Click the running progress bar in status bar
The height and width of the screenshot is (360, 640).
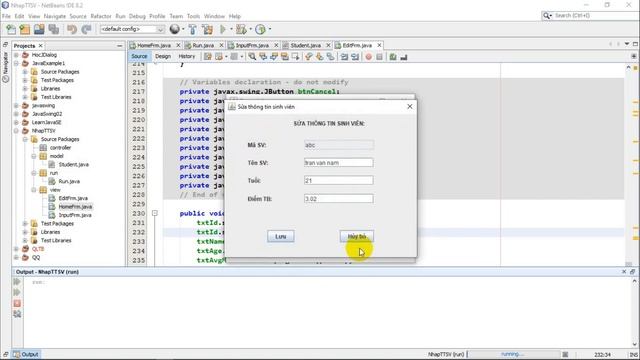click(513, 354)
